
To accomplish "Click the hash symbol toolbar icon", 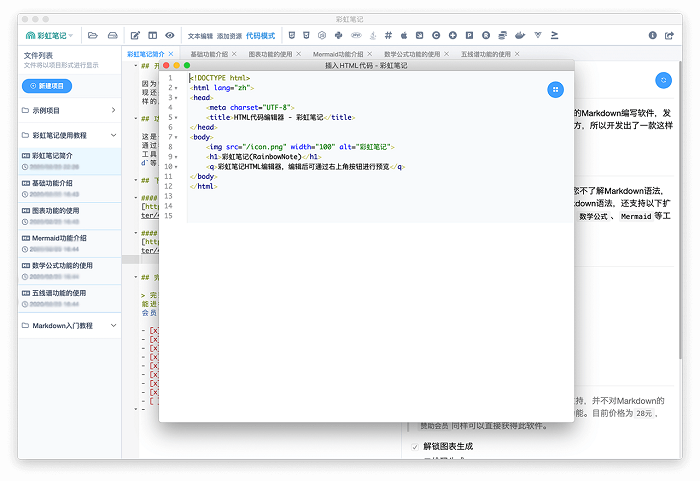I will tap(388, 35).
